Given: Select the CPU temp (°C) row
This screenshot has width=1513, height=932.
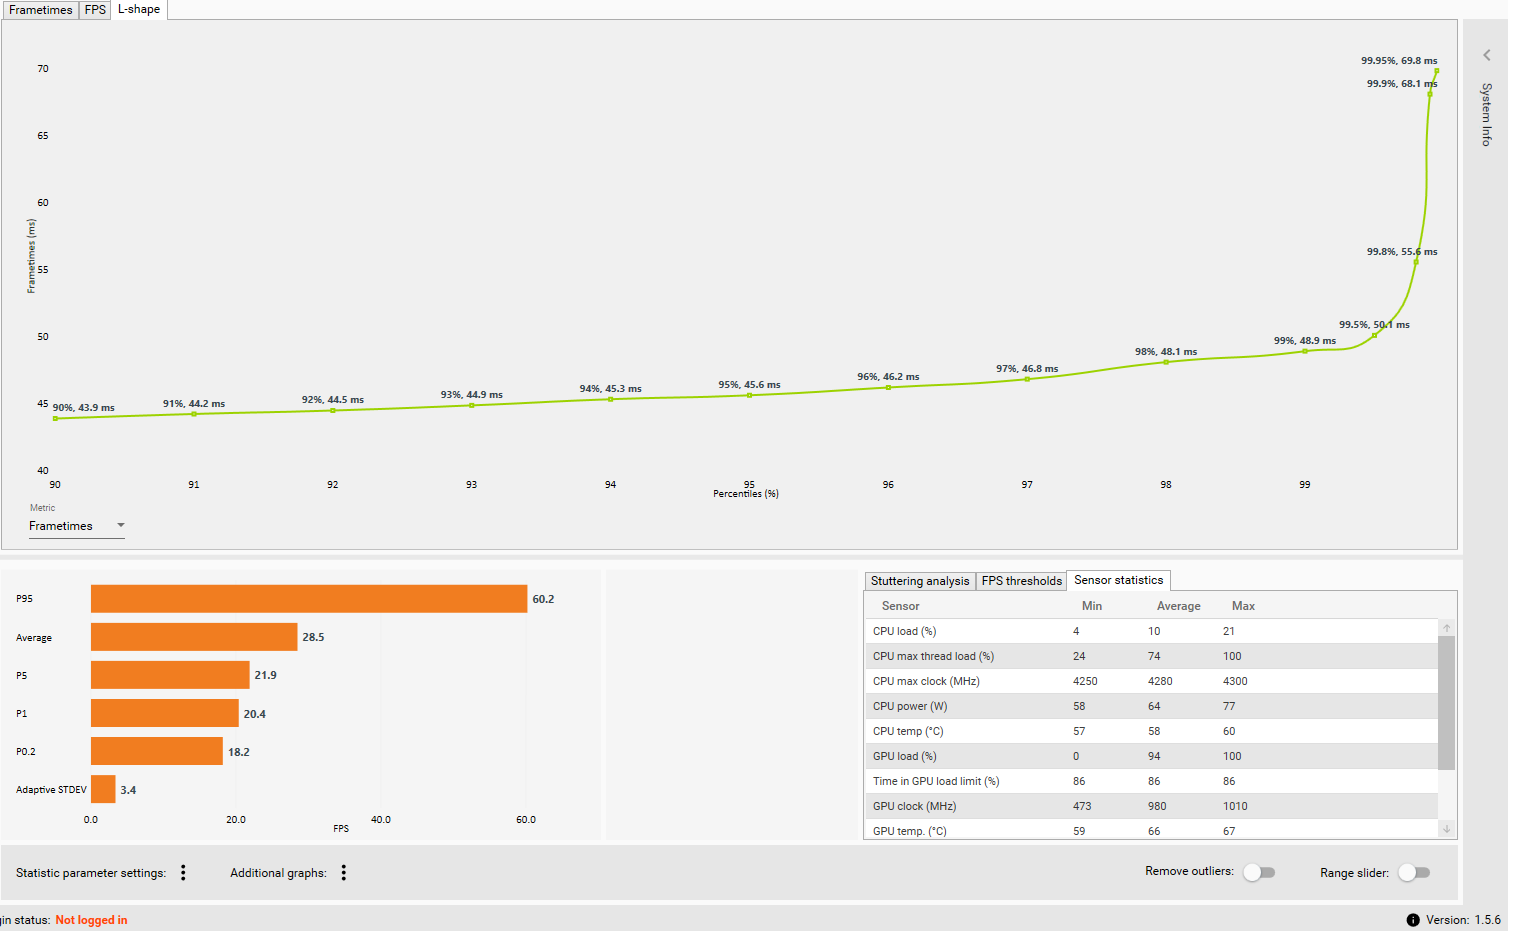Looking at the screenshot, I should 1151,731.
